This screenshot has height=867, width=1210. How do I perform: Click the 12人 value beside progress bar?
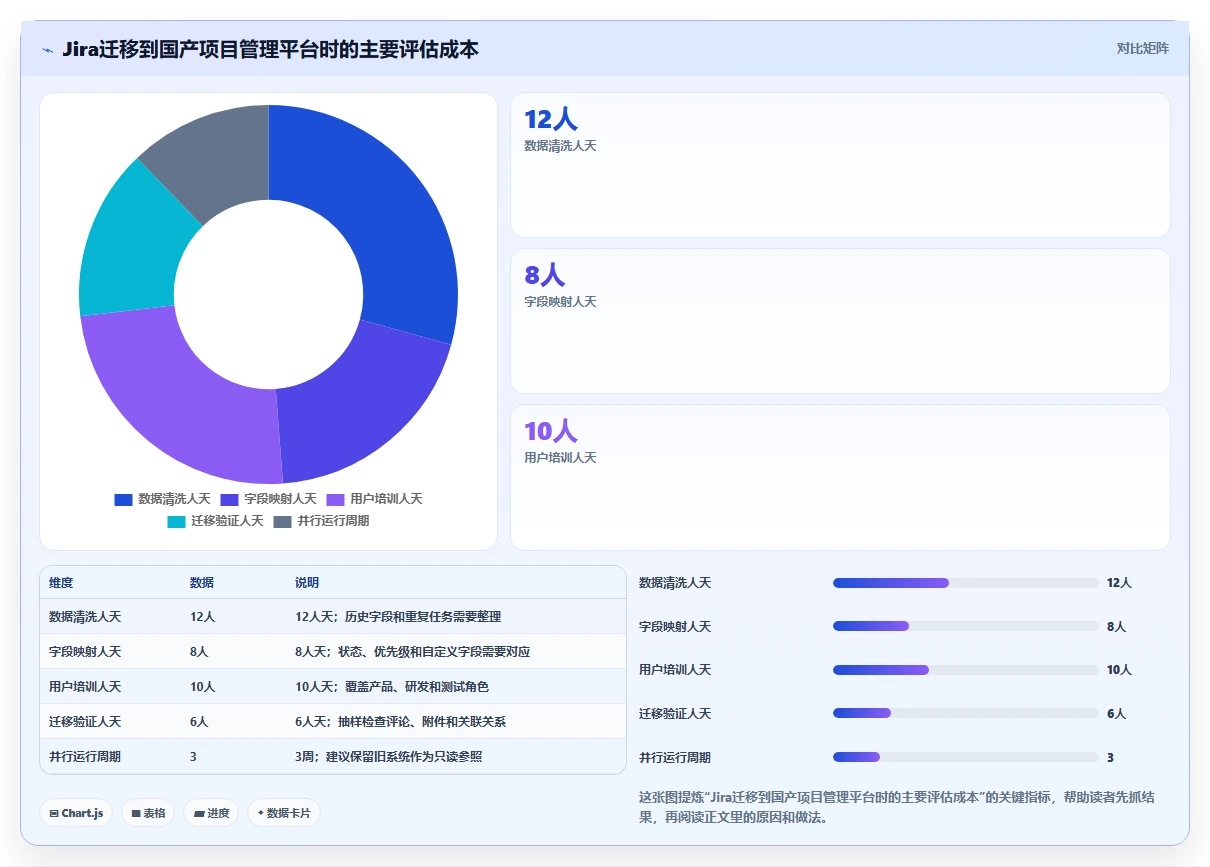pyautogui.click(x=1119, y=583)
